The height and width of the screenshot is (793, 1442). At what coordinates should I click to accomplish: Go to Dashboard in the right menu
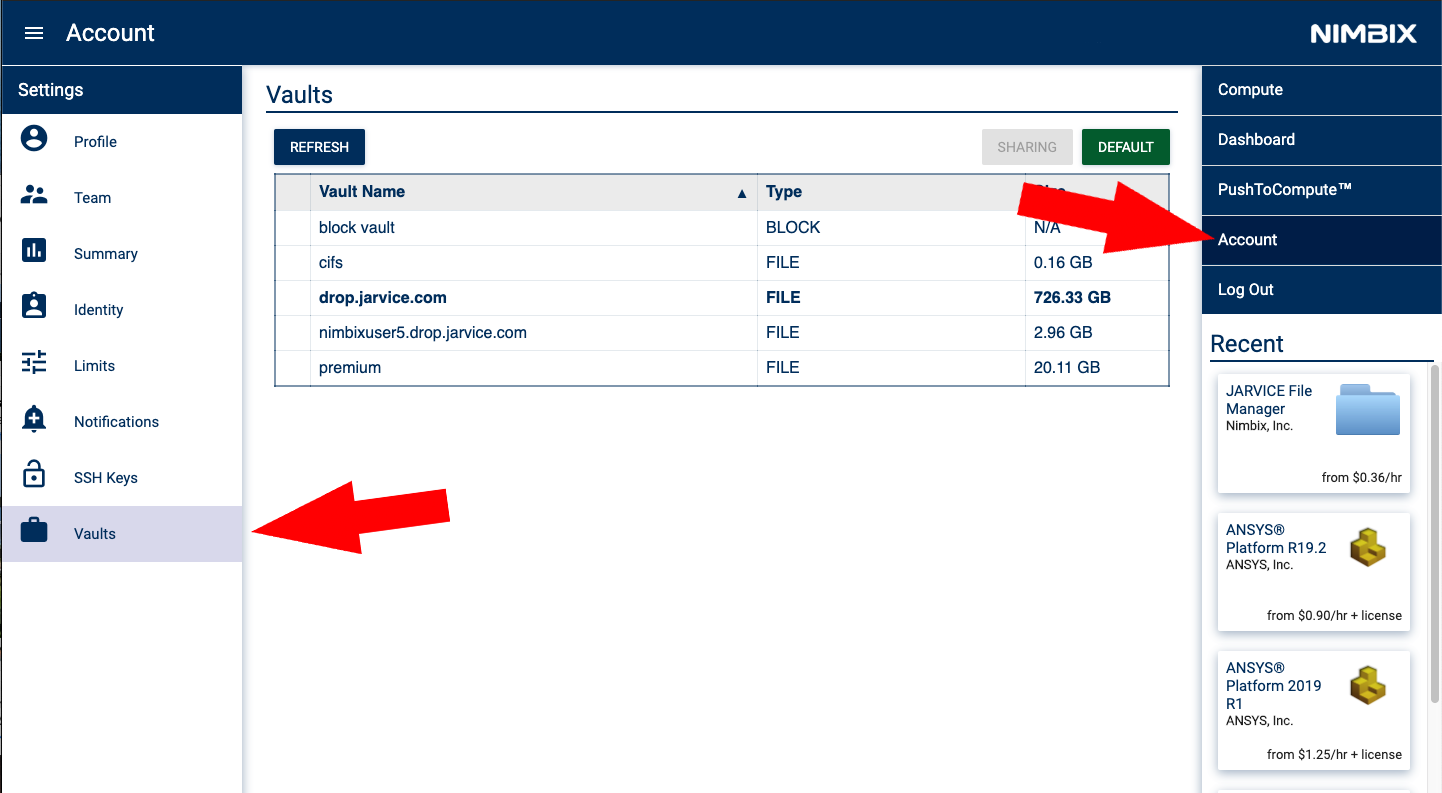(x=1321, y=139)
